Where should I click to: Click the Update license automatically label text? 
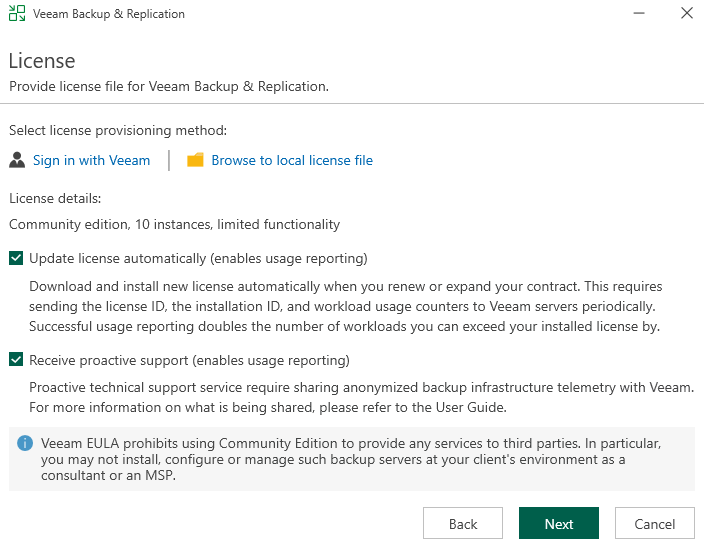(198, 258)
